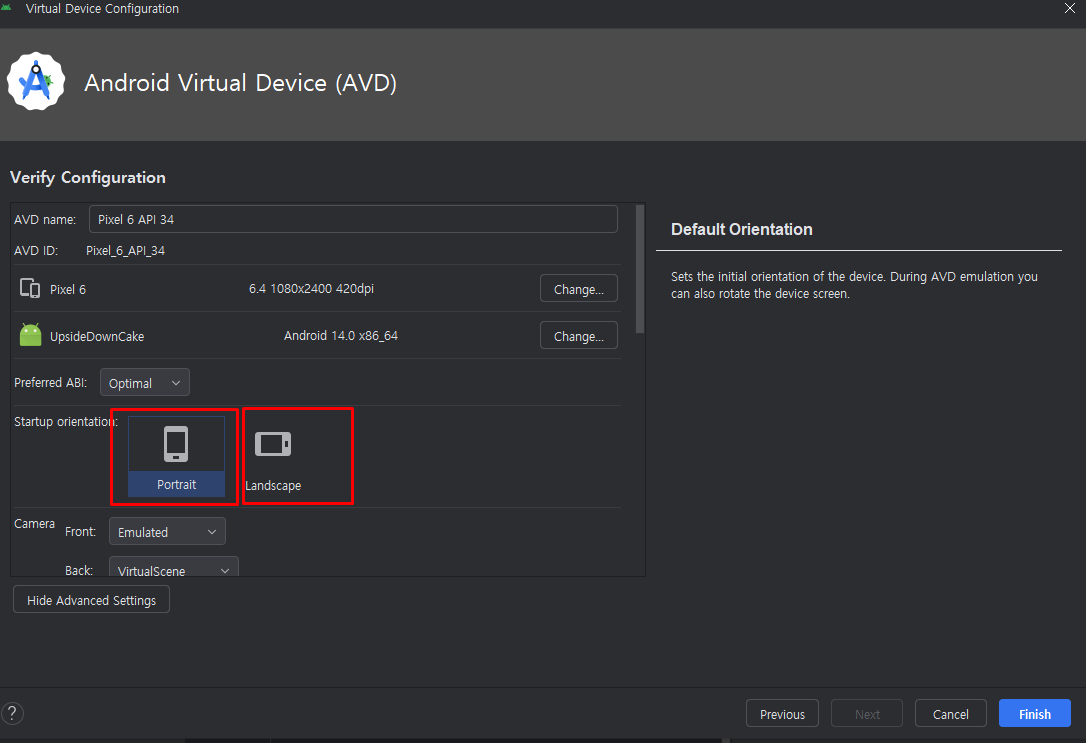Image resolution: width=1086 pixels, height=743 pixels.
Task: Click the Android 14.0 x86_64 text
Action: click(x=341, y=336)
